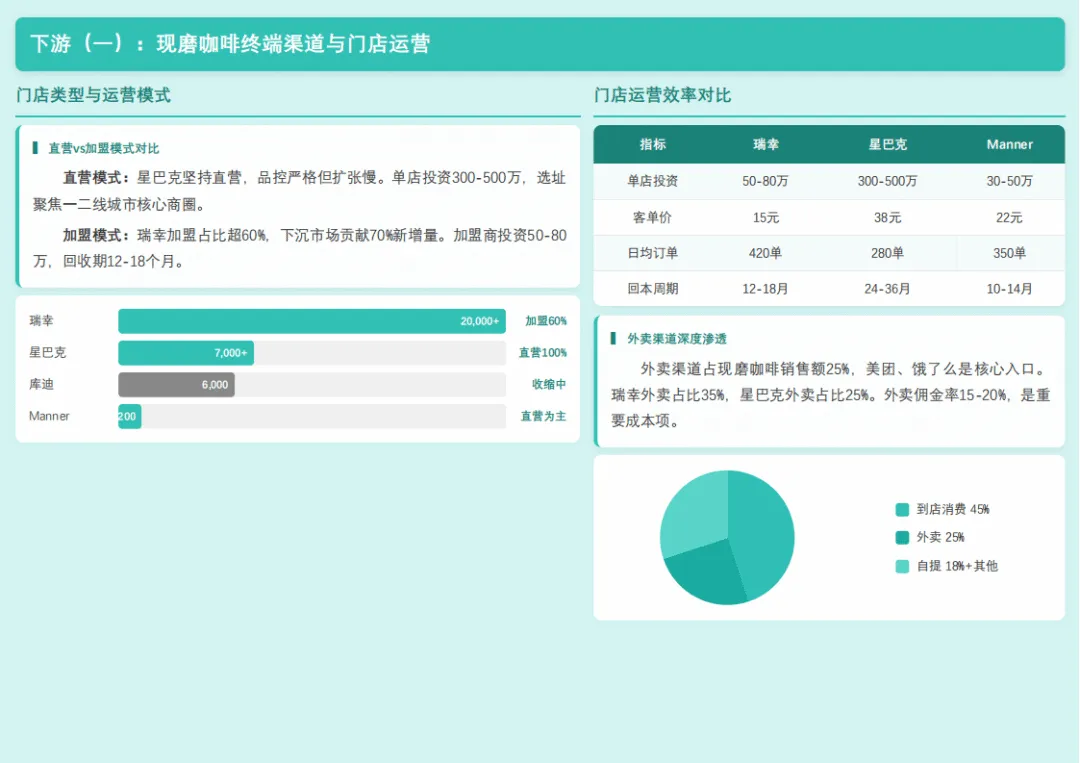This screenshot has width=1080, height=763.
Task: Click the subheading 直营vs加盟模式对比
Action: (x=103, y=148)
